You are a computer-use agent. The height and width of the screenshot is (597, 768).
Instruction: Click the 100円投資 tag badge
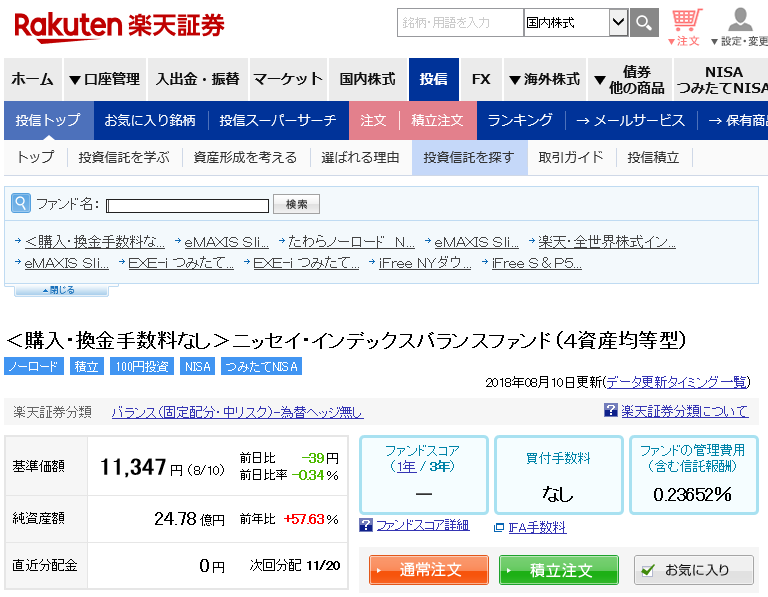(142, 366)
